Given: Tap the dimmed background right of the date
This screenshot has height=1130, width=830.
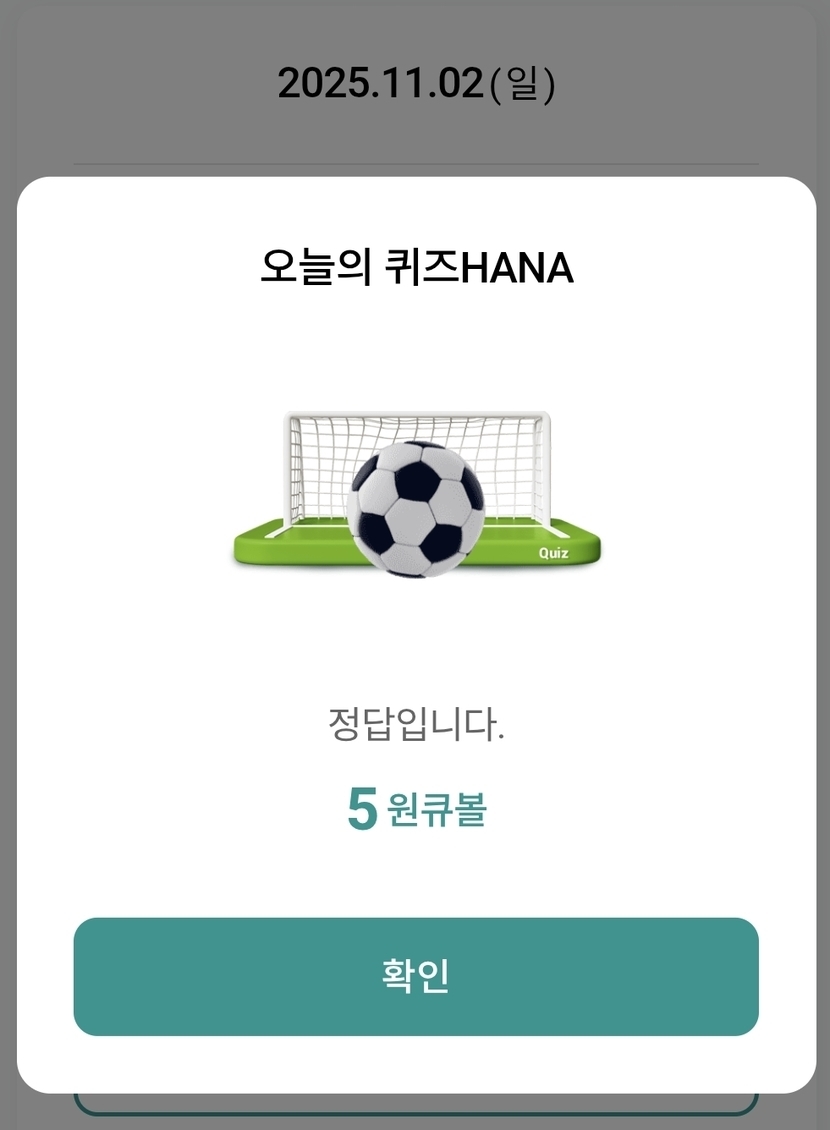Looking at the screenshot, I should coord(690,84).
